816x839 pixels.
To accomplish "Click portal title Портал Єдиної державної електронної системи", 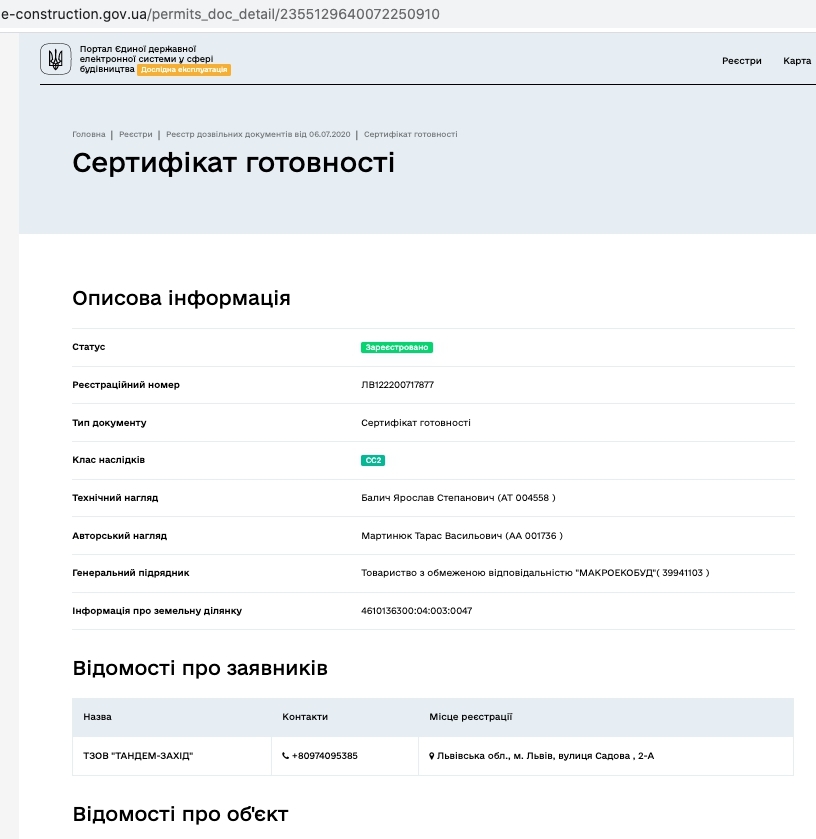I will pos(146,59).
